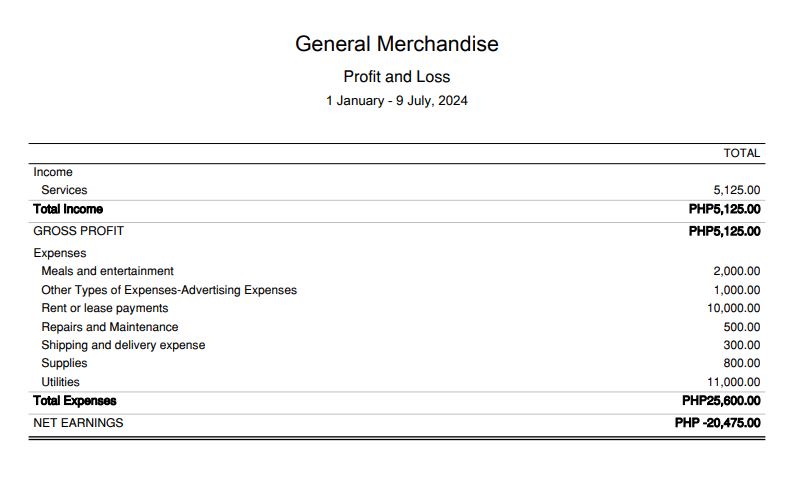
Task: Open Meals and entertainment expense row
Action: click(x=107, y=271)
